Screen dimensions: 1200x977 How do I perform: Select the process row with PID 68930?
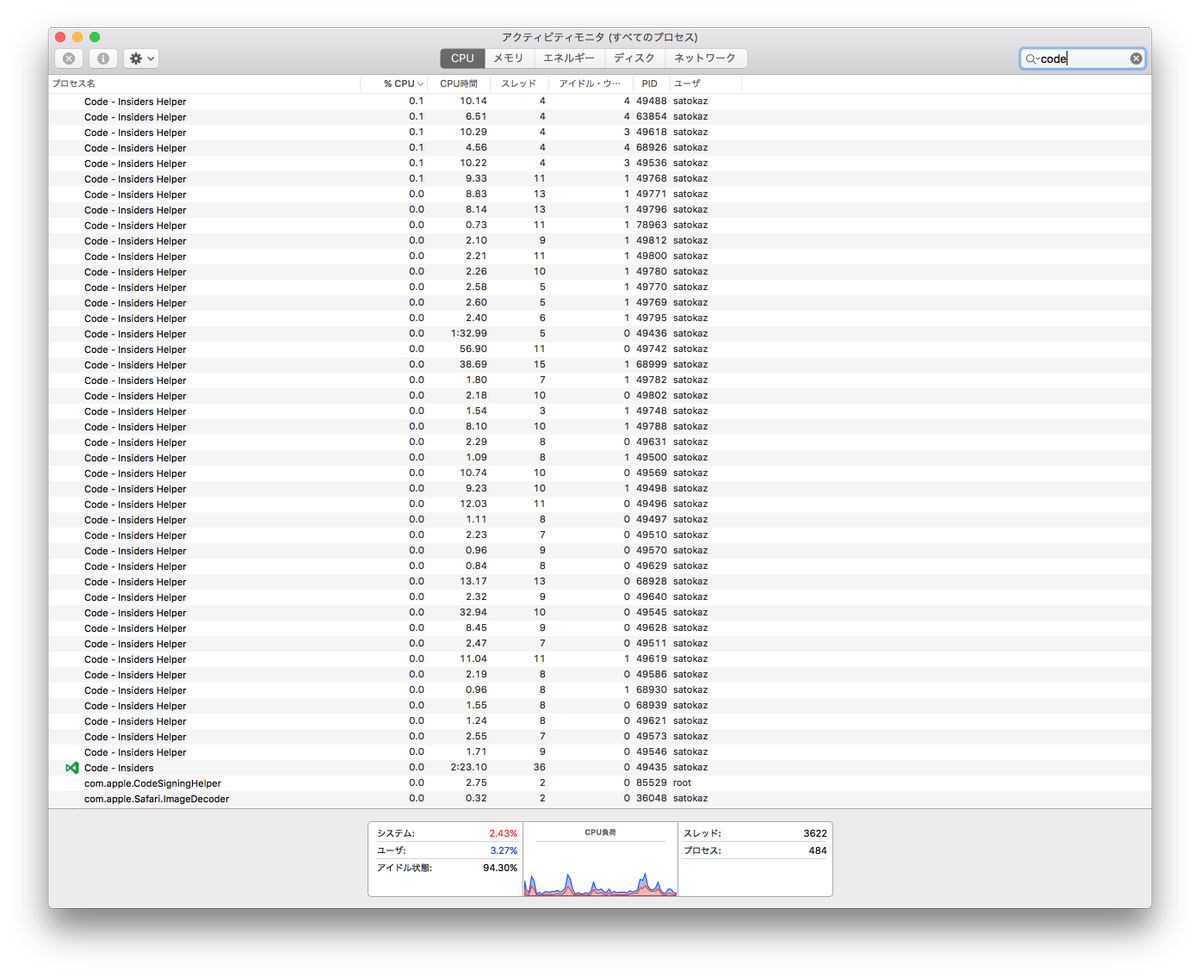coord(600,690)
